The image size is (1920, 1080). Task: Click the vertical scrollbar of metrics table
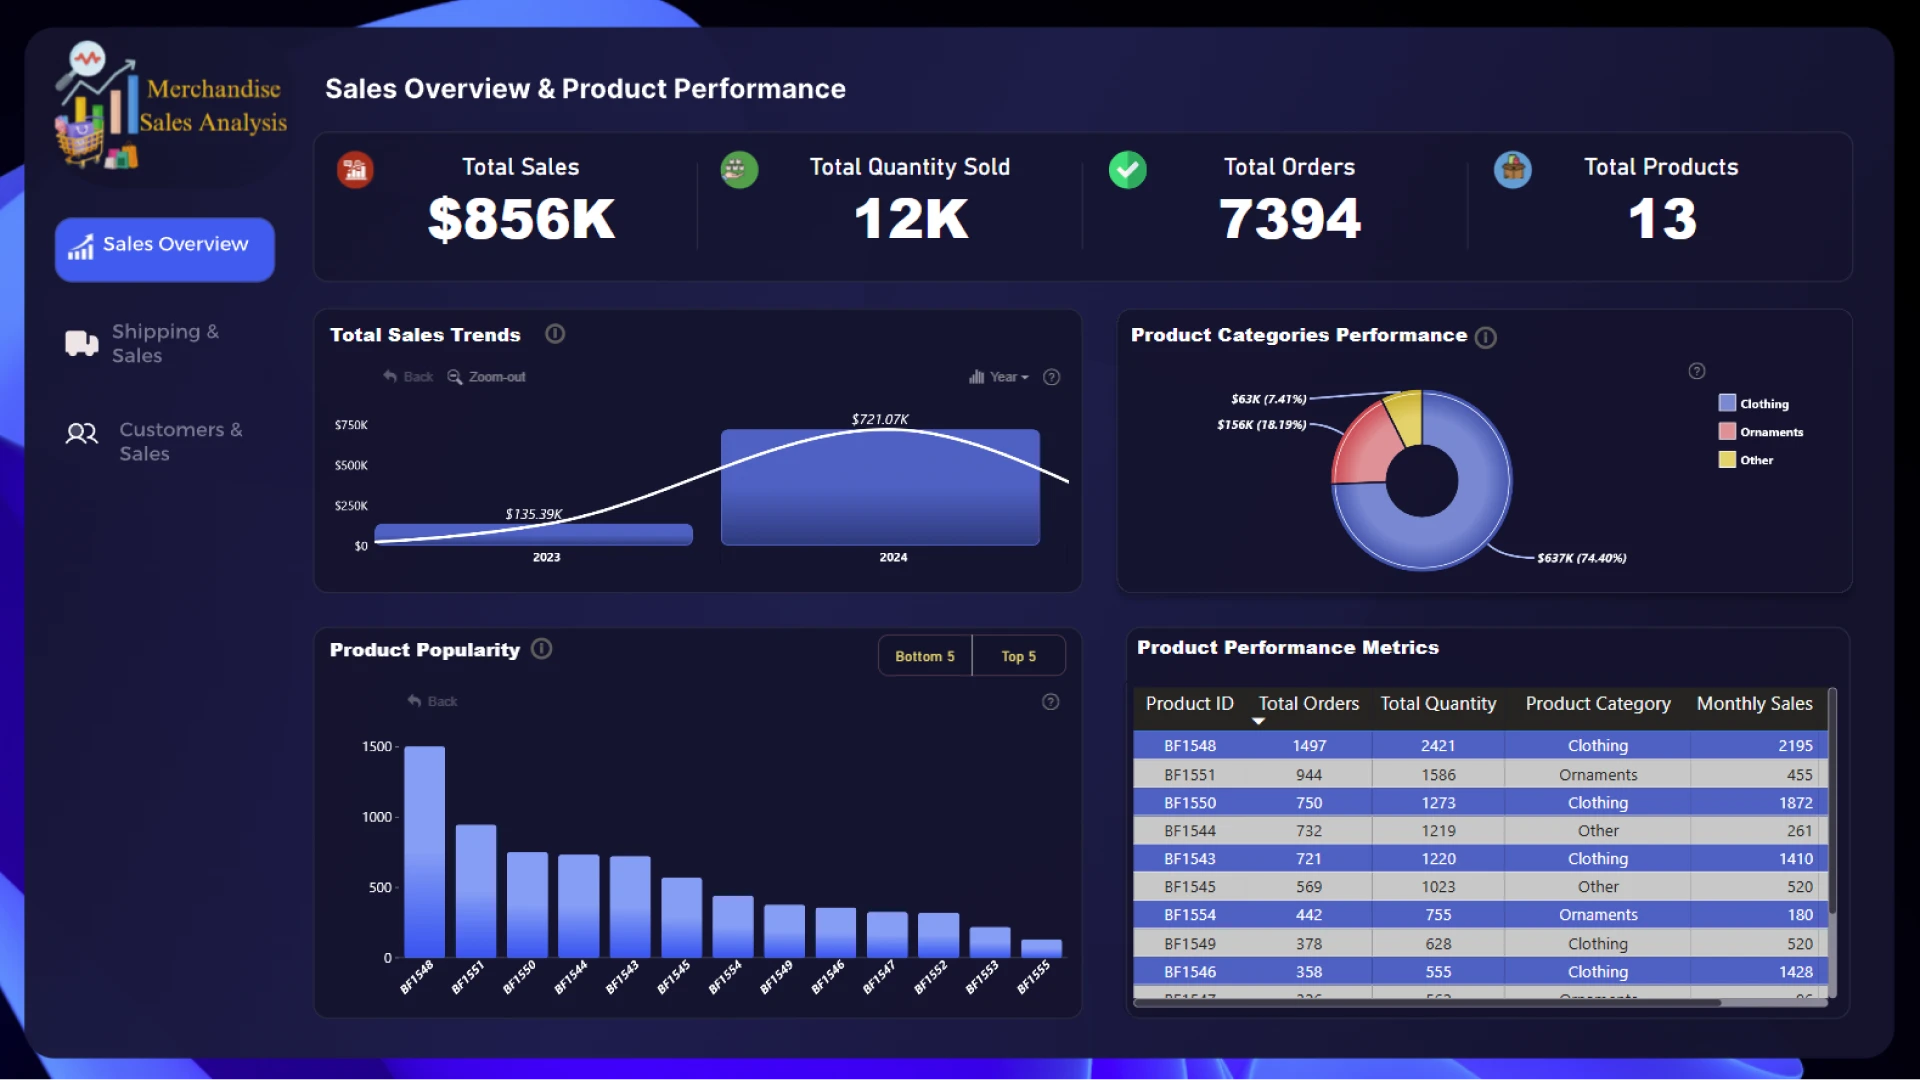1832,800
